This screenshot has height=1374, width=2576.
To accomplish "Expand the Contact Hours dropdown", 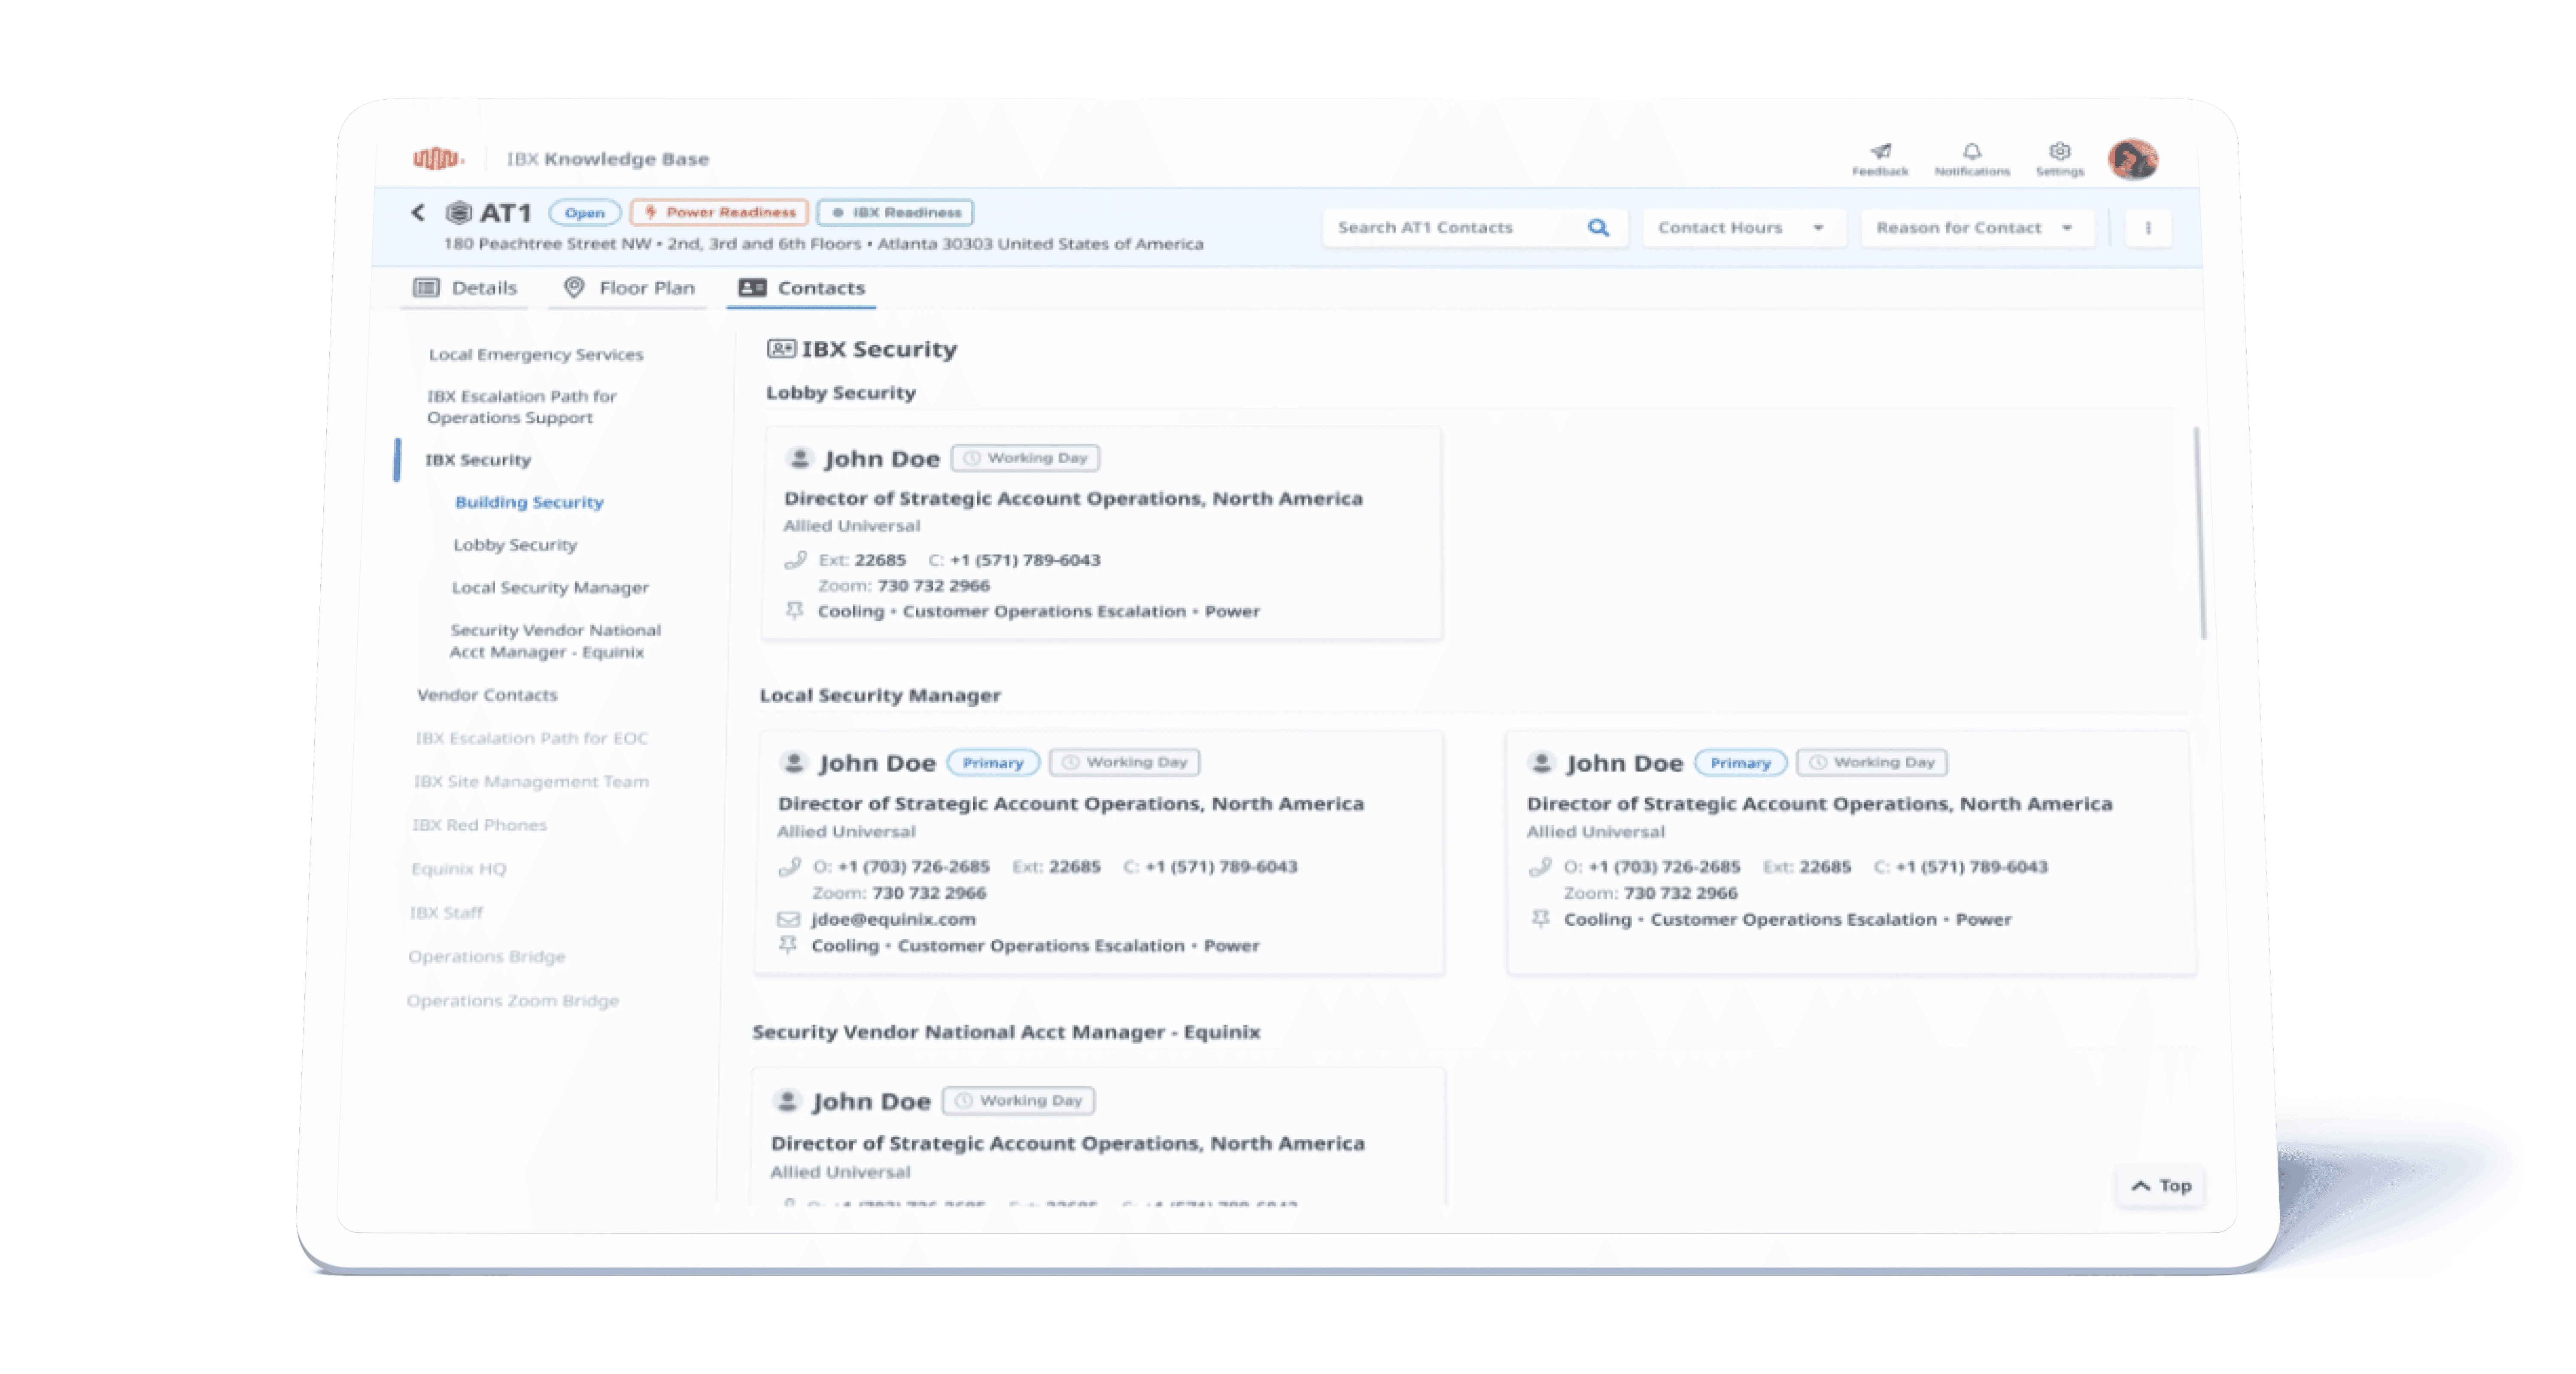I will (1743, 228).
